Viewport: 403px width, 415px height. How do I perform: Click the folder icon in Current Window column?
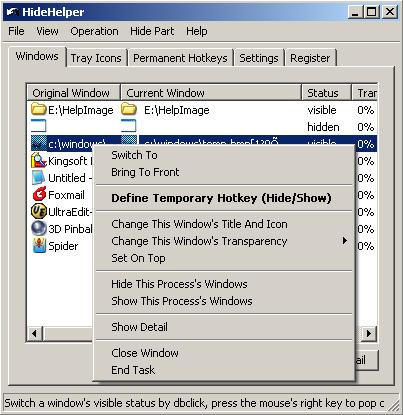[x=129, y=109]
